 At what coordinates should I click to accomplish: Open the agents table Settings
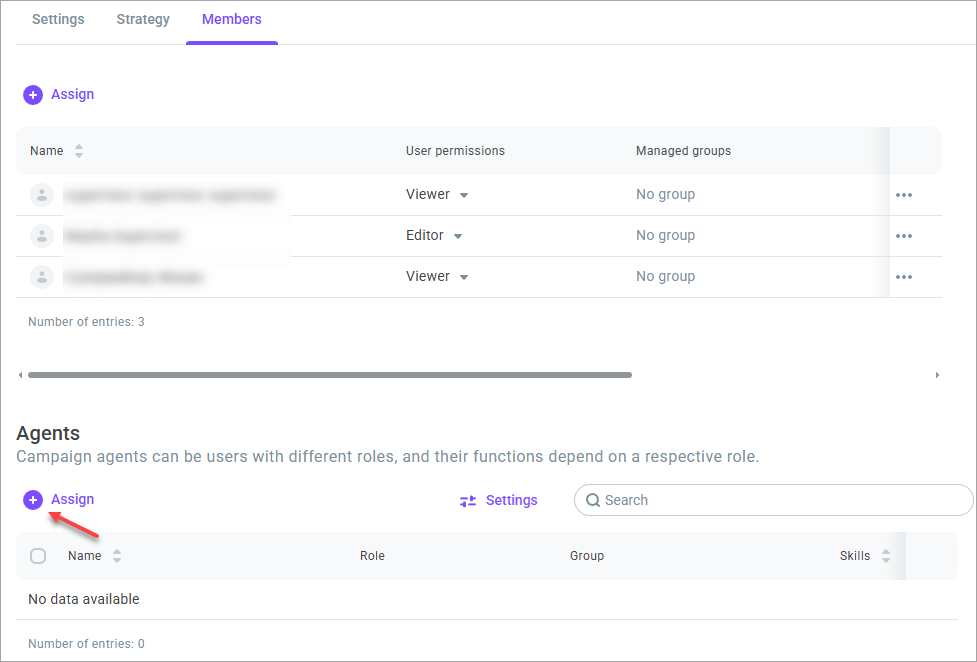[498, 501]
